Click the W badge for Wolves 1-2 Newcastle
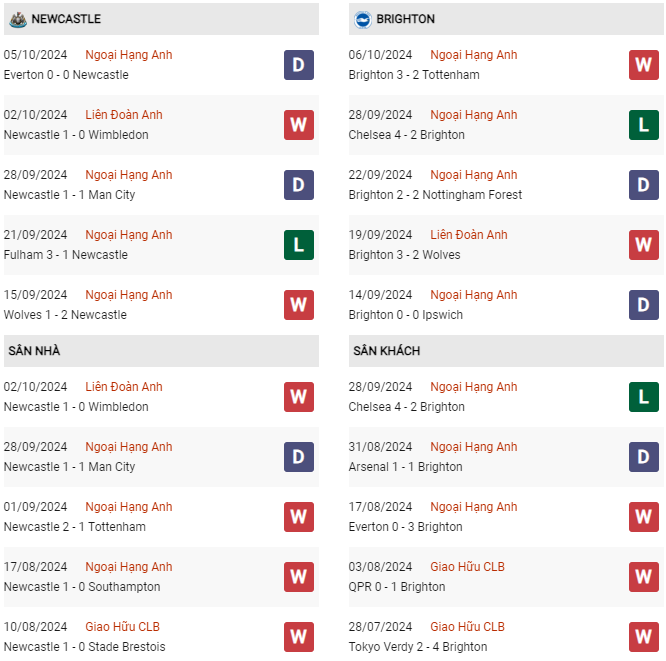The height and width of the screenshot is (661, 666). coord(299,305)
